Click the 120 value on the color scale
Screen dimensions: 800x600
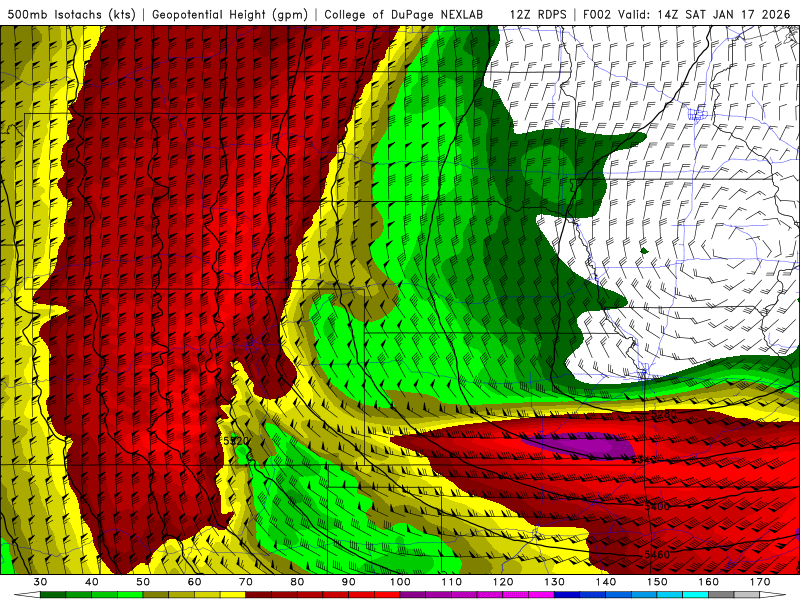[x=503, y=582]
